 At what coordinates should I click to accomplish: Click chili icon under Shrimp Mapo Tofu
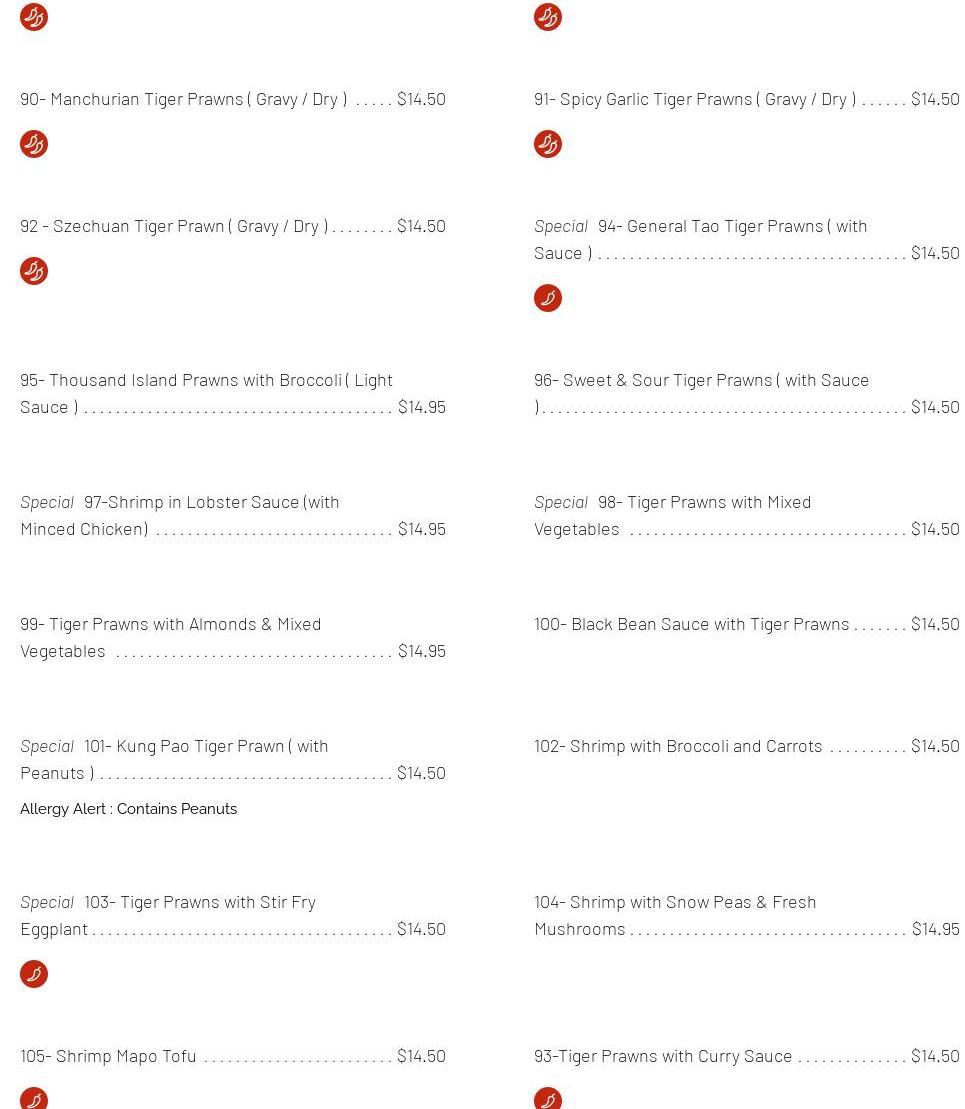[34, 1098]
